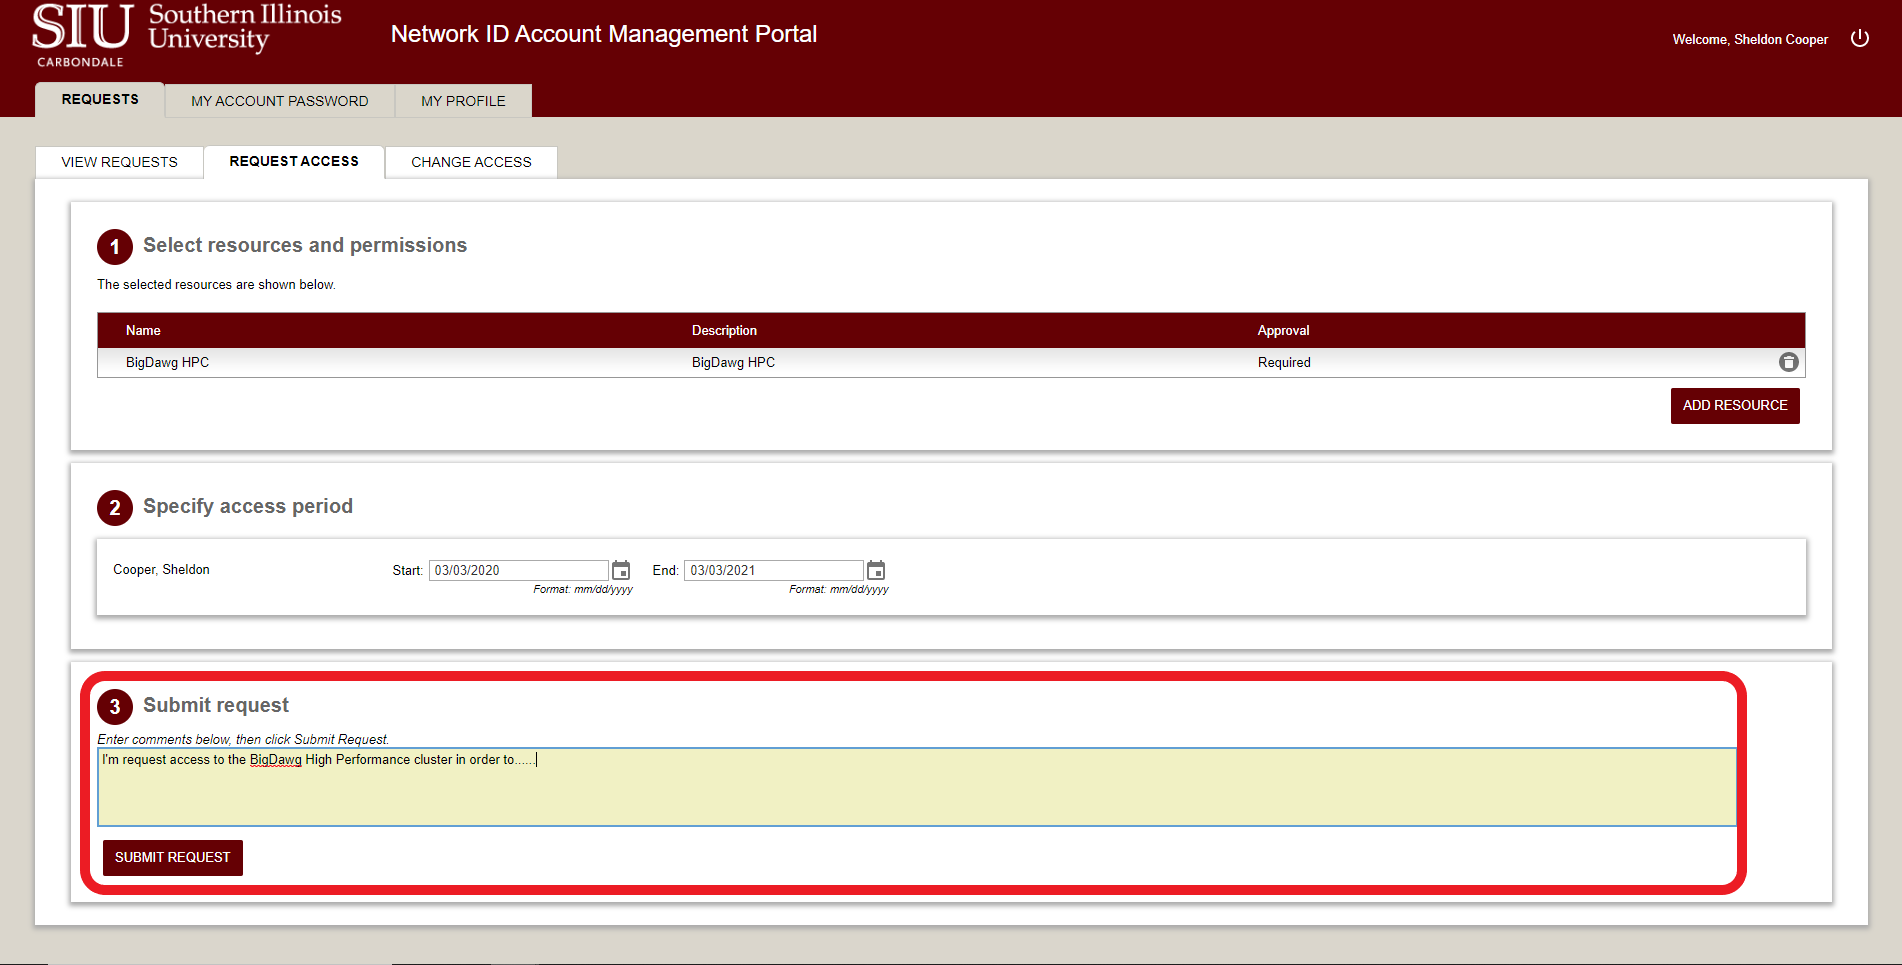Focus the Start date input field
The image size is (1902, 965).
[x=518, y=570]
